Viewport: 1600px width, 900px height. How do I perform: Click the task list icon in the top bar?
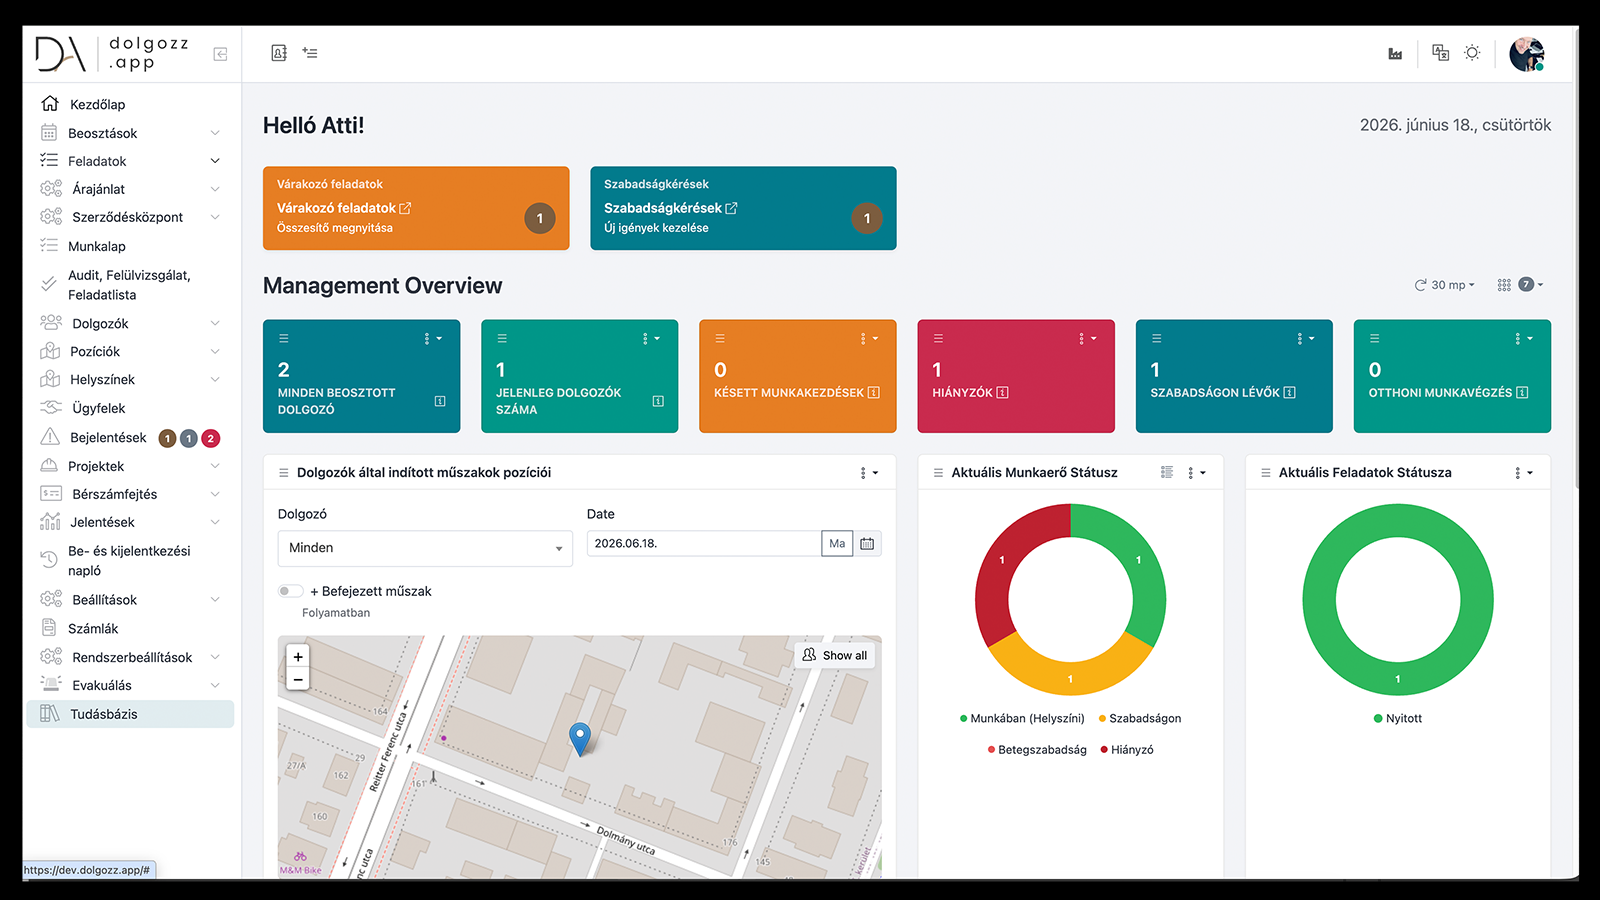coord(310,53)
